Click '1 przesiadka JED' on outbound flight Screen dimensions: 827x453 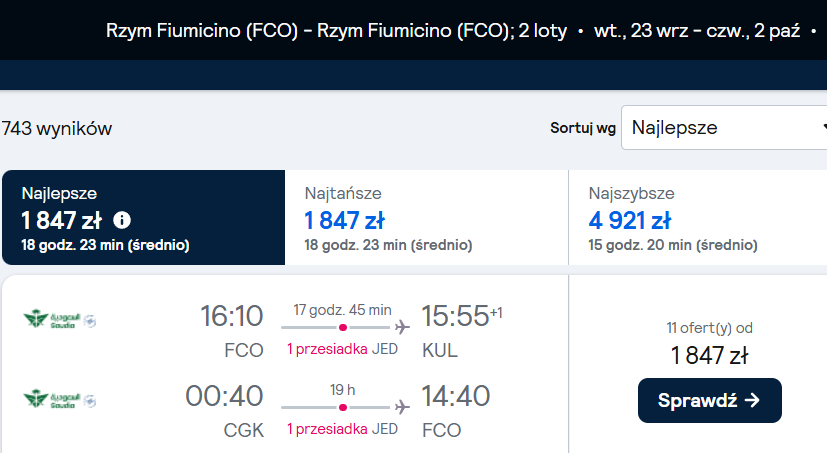(x=342, y=349)
